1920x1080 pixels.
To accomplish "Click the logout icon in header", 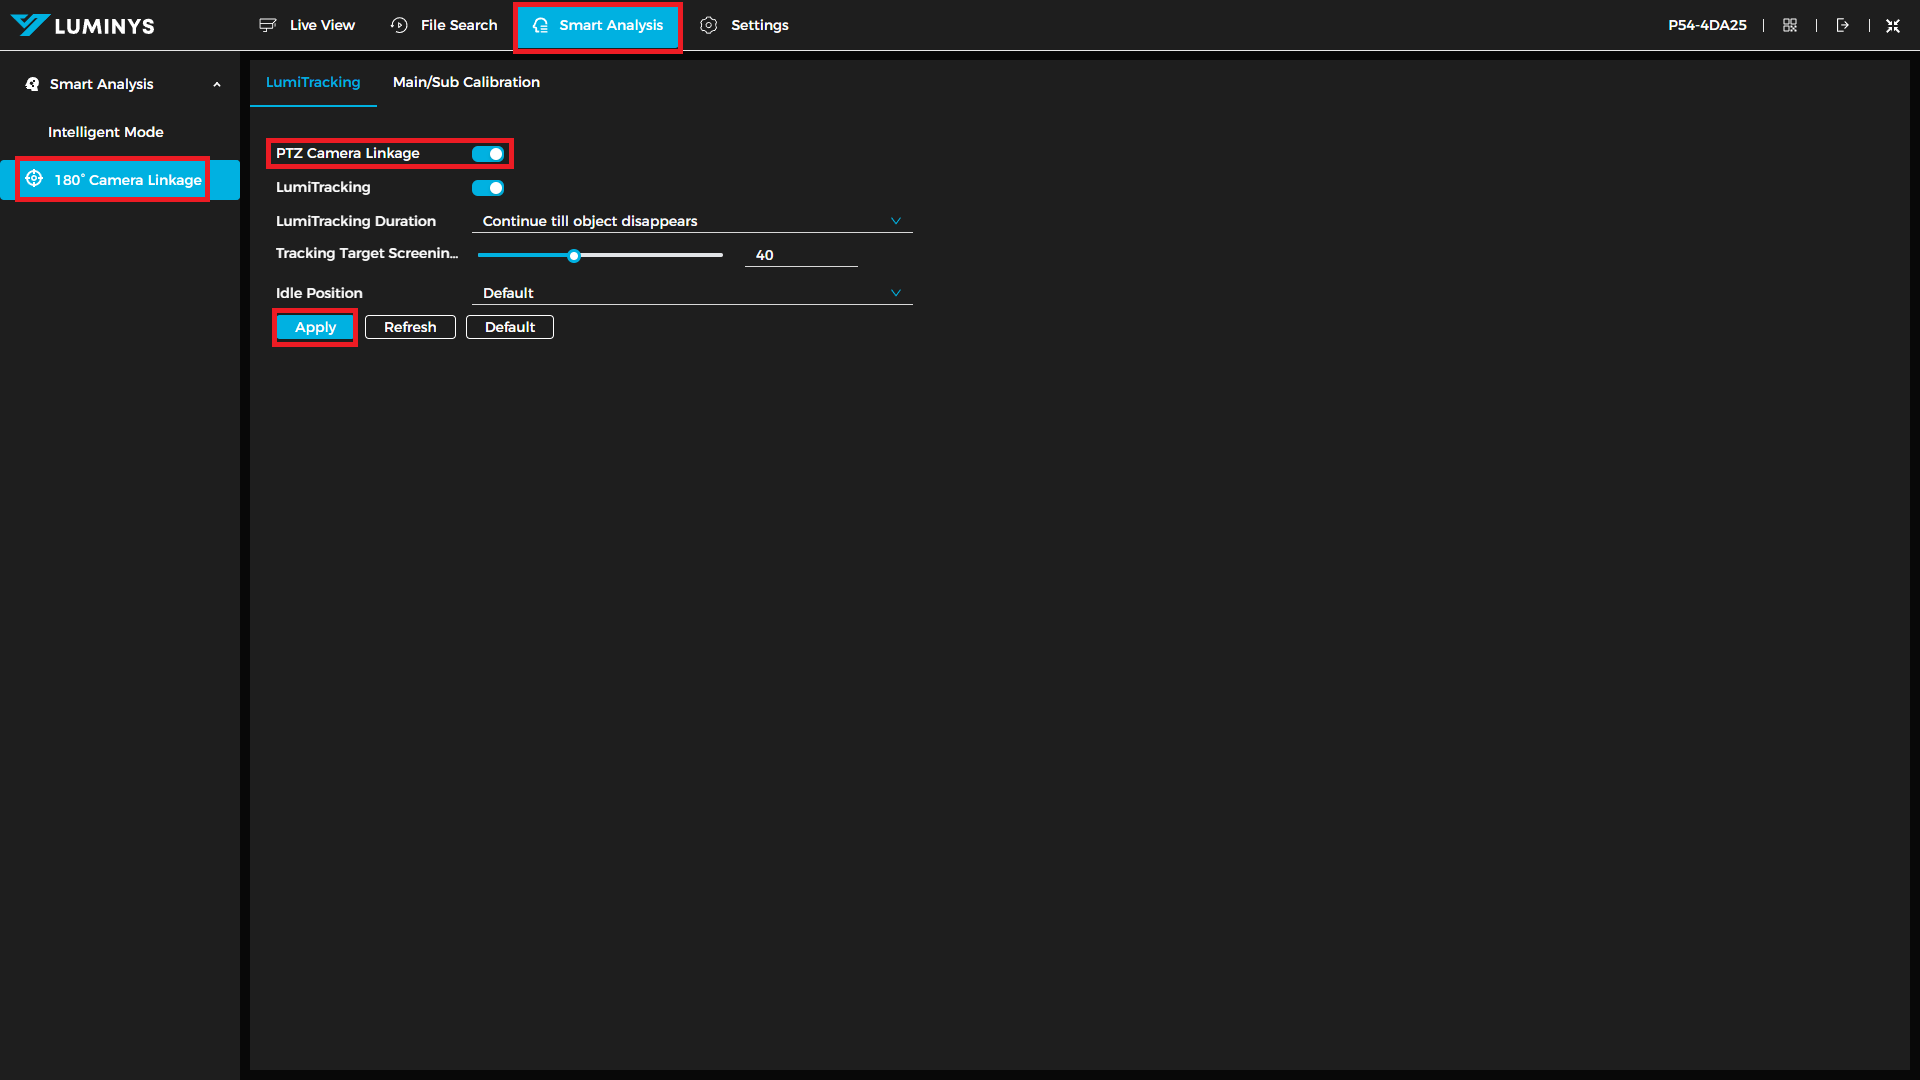I will pos(1842,25).
